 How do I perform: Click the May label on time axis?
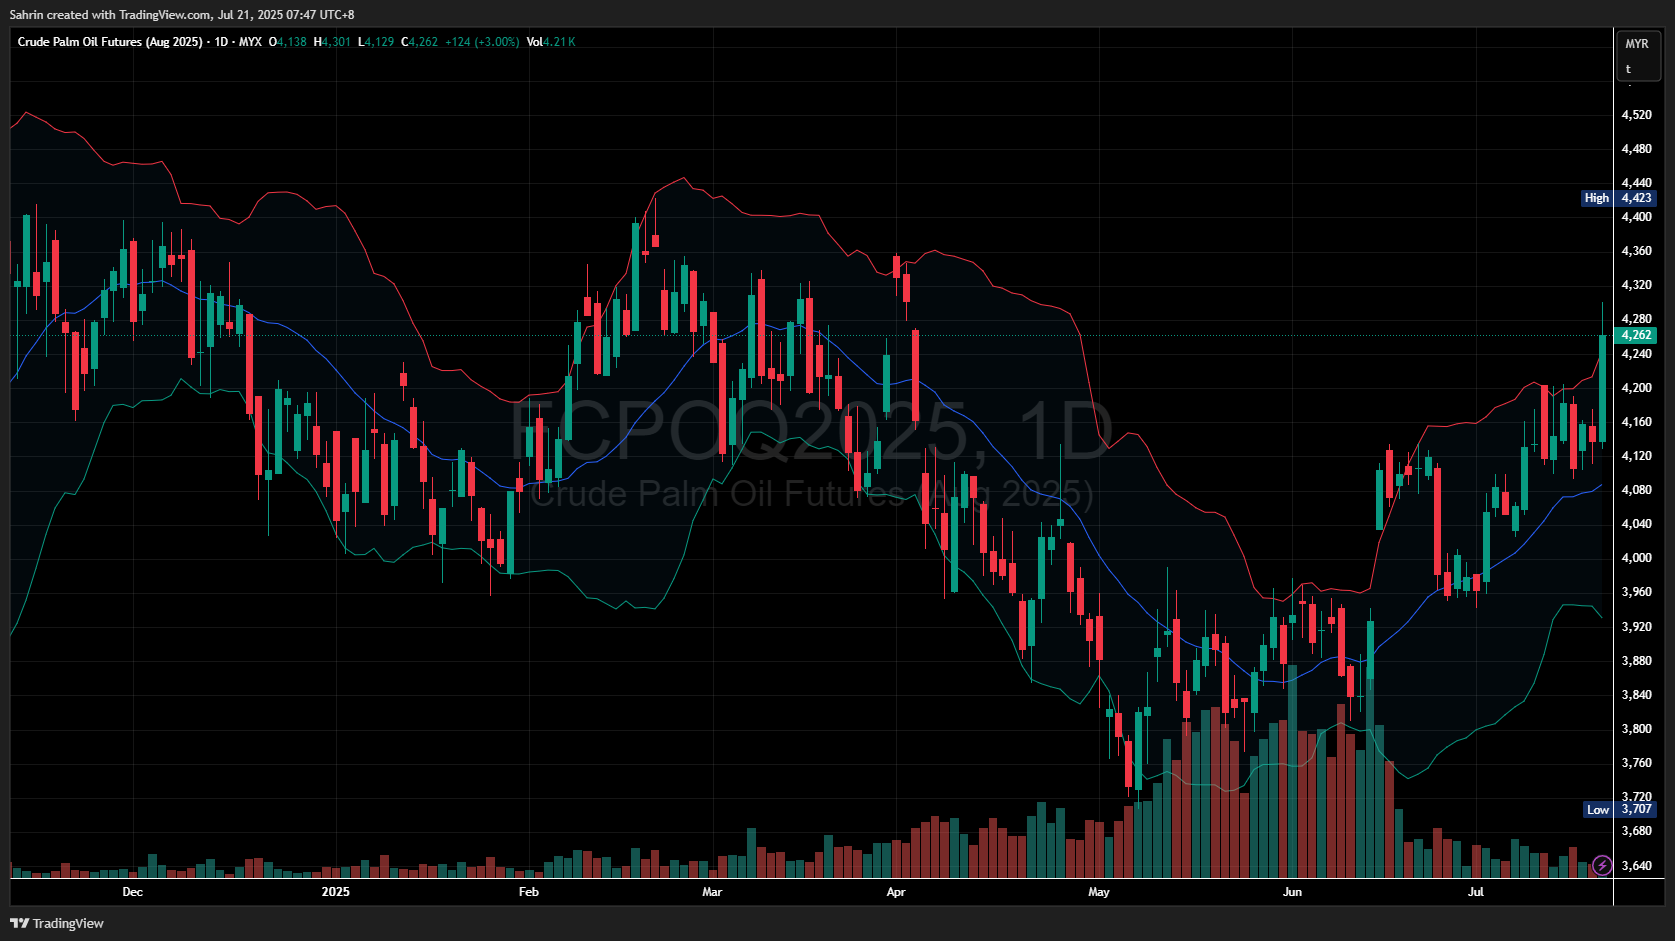1099,891
